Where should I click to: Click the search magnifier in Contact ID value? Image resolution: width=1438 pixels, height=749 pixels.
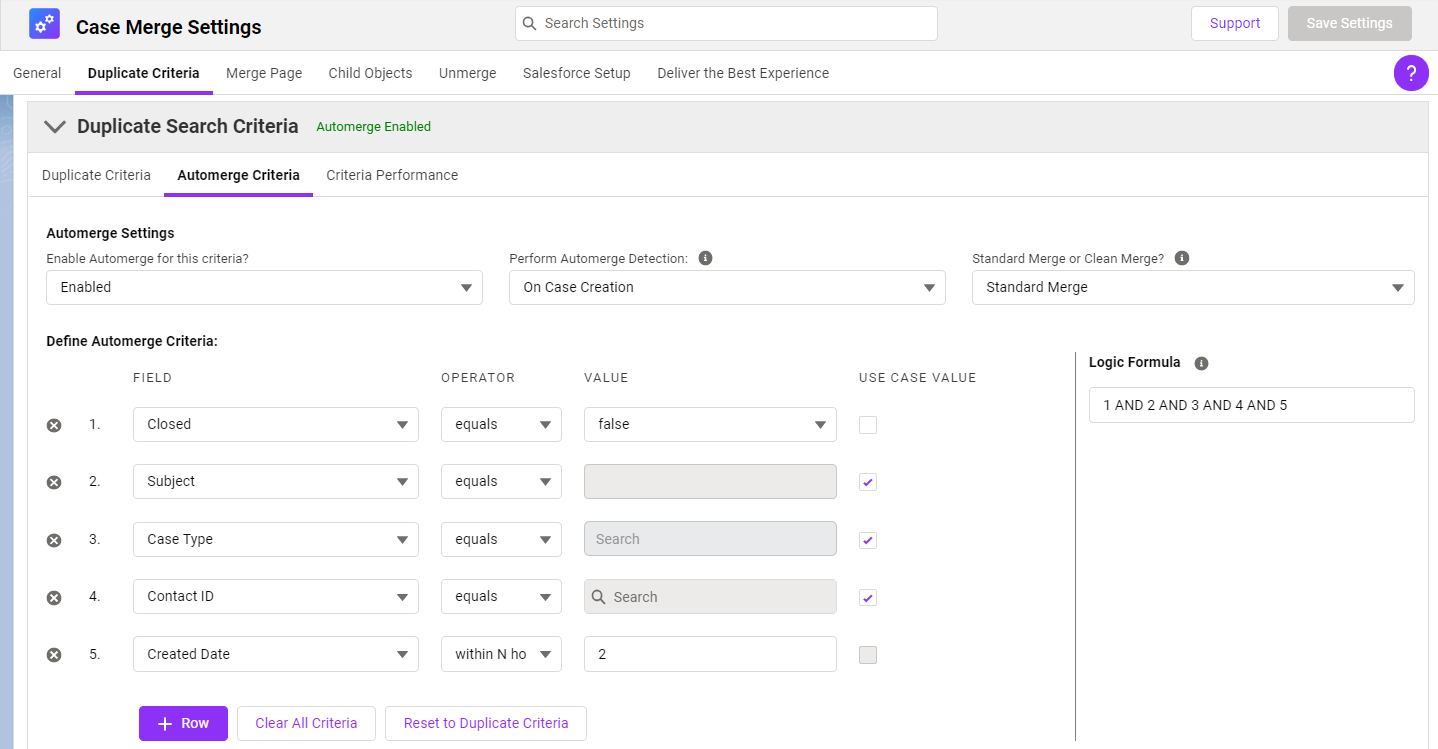[x=599, y=597]
